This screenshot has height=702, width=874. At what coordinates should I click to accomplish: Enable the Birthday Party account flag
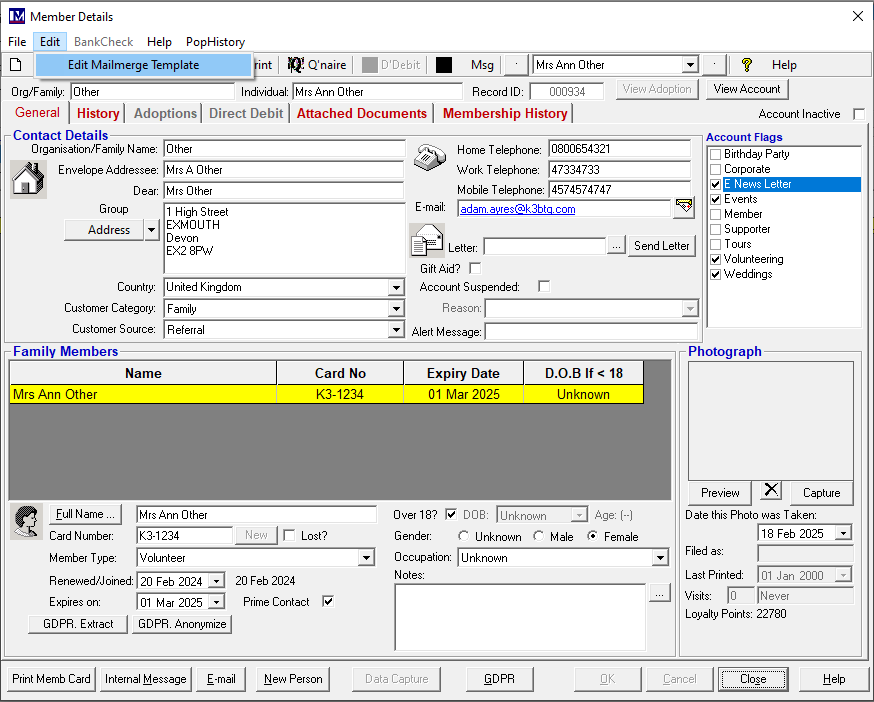tap(715, 154)
